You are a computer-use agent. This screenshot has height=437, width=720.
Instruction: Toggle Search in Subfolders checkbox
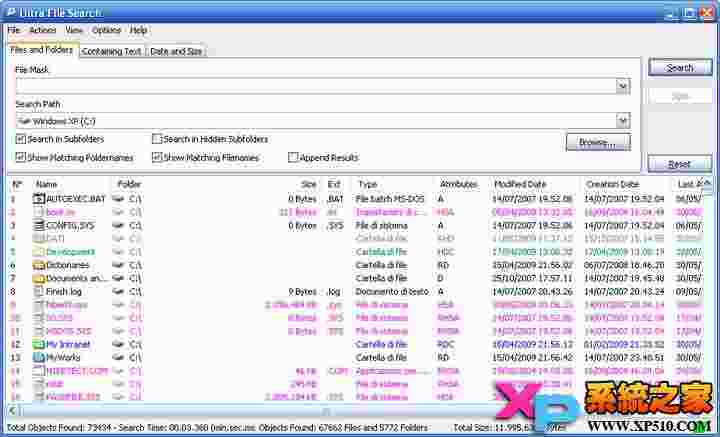tap(21, 139)
